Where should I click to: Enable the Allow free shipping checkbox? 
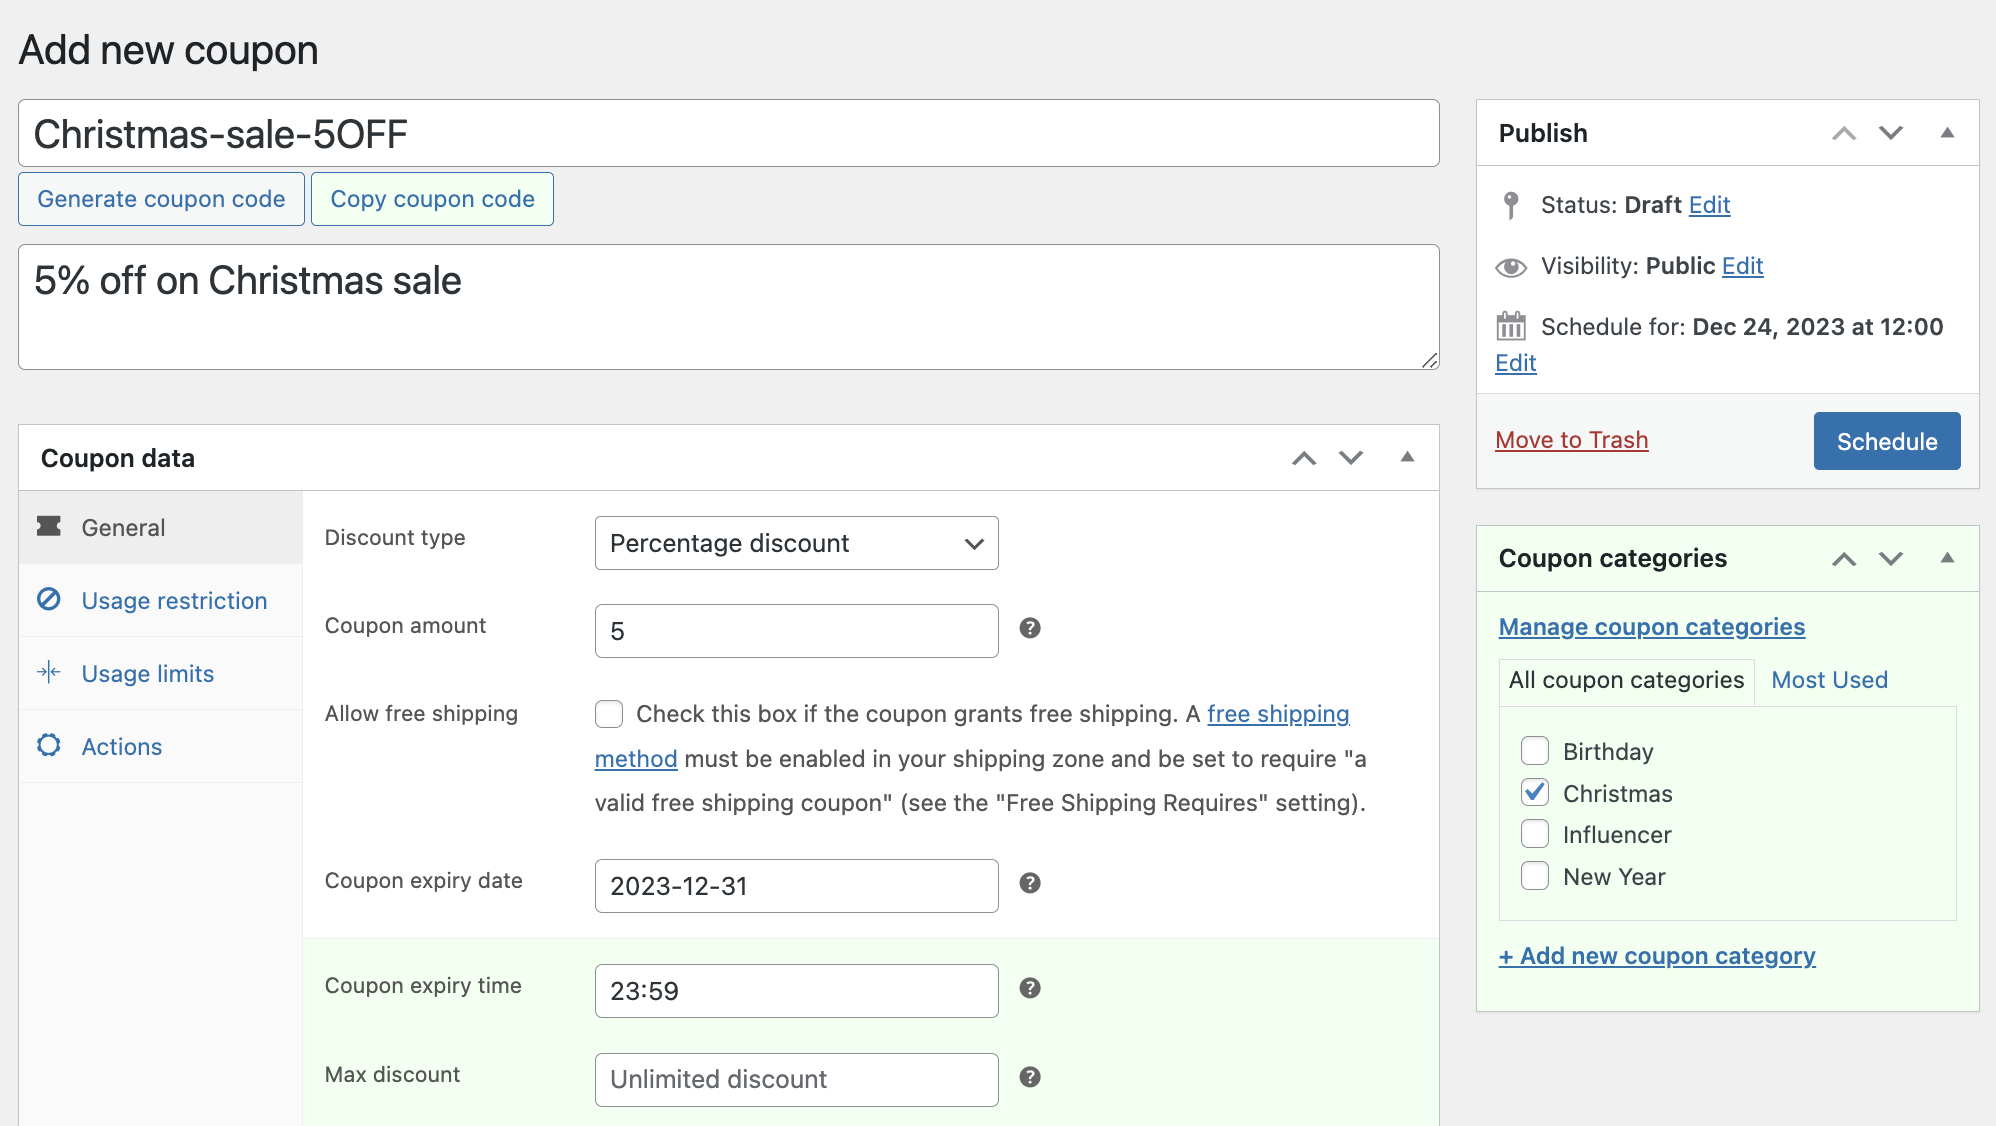(609, 713)
